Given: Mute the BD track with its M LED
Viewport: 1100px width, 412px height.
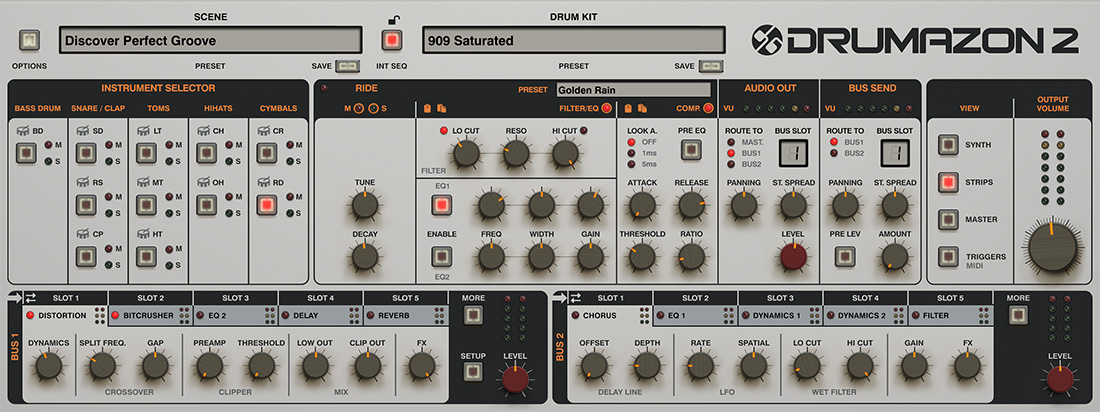Looking at the screenshot, I should pos(47,145).
